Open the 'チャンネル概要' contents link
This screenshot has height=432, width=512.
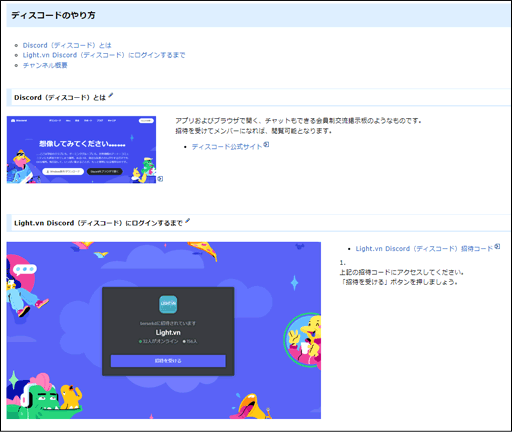(x=45, y=65)
